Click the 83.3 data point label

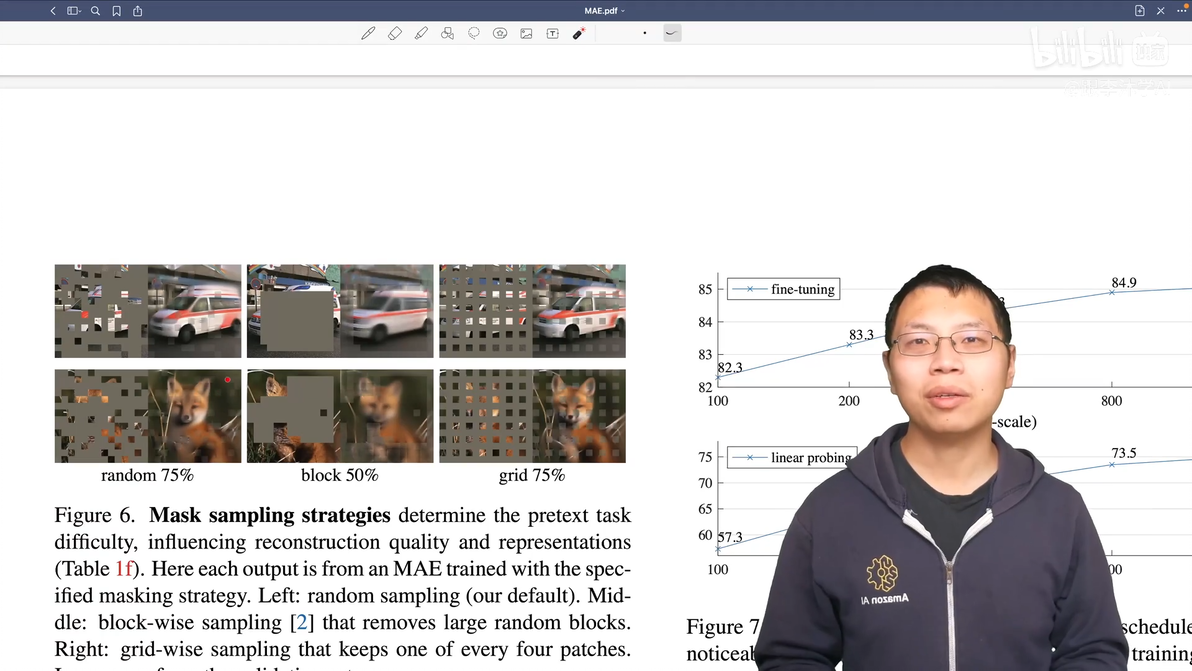(x=861, y=335)
